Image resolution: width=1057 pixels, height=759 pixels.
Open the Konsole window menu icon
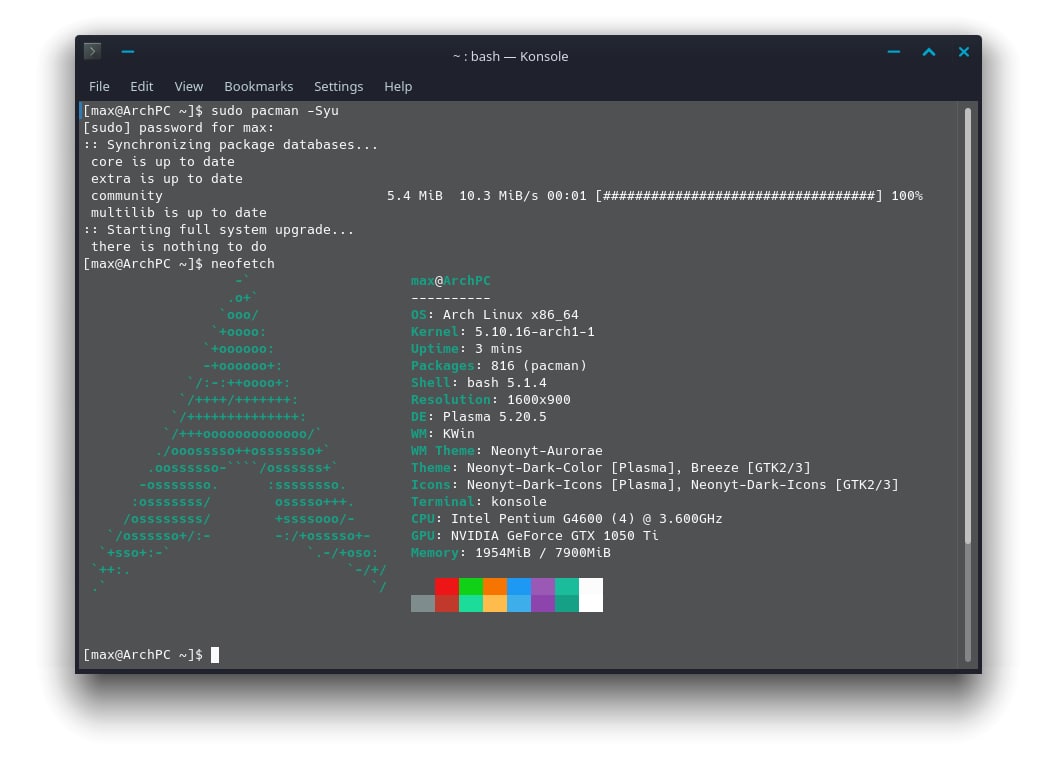click(92, 51)
